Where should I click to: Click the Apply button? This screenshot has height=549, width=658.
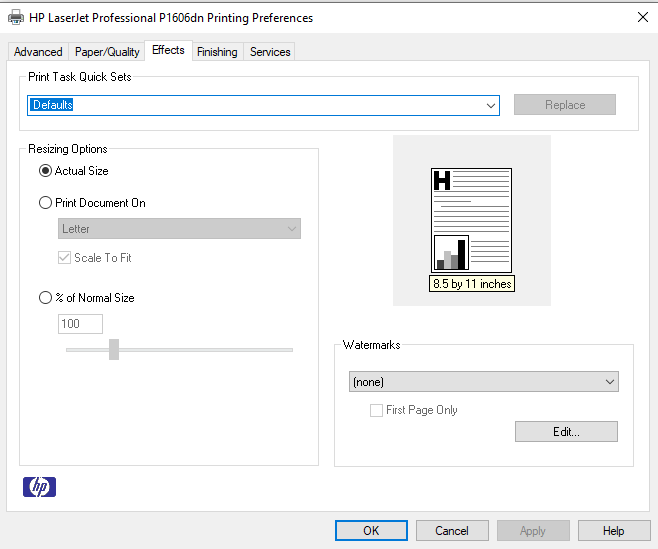click(533, 531)
